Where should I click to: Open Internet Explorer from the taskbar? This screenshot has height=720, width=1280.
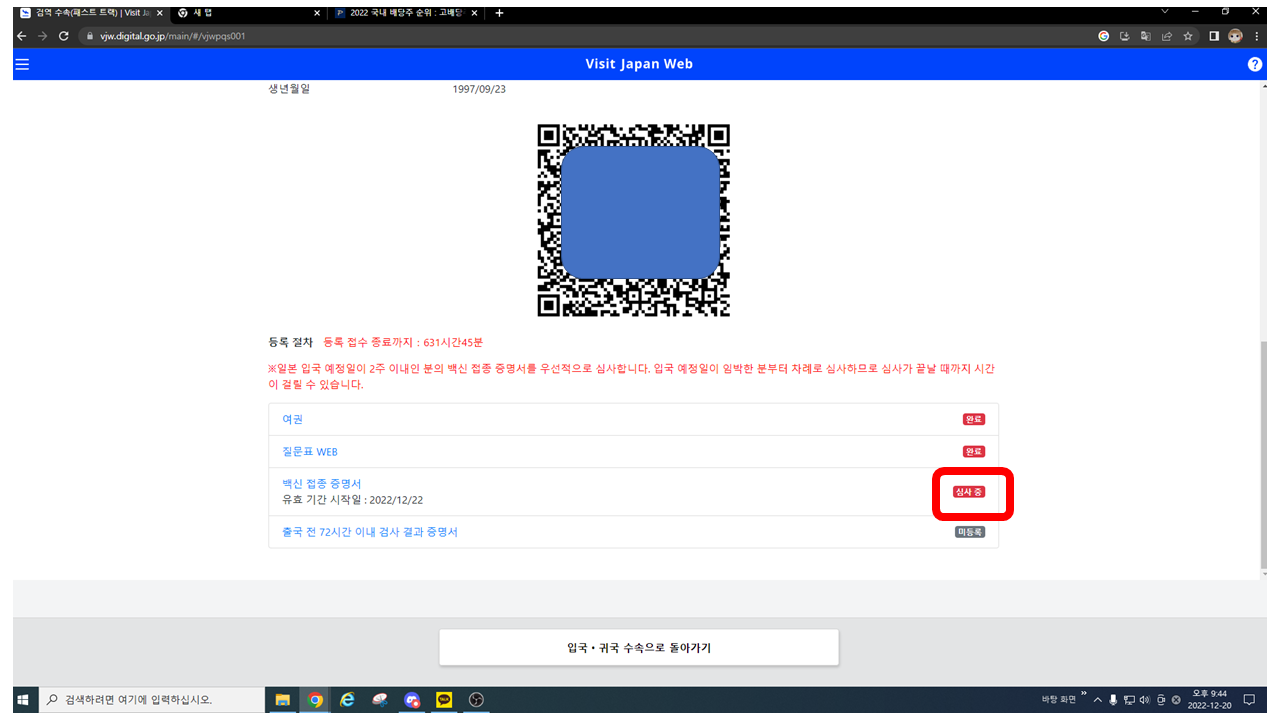coord(347,700)
